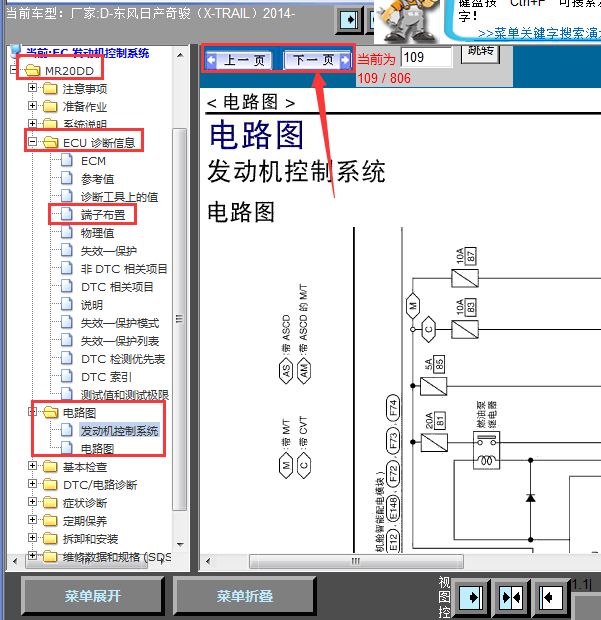Open the ECM page in tree
Image resolution: width=601 pixels, height=620 pixels.
93,161
